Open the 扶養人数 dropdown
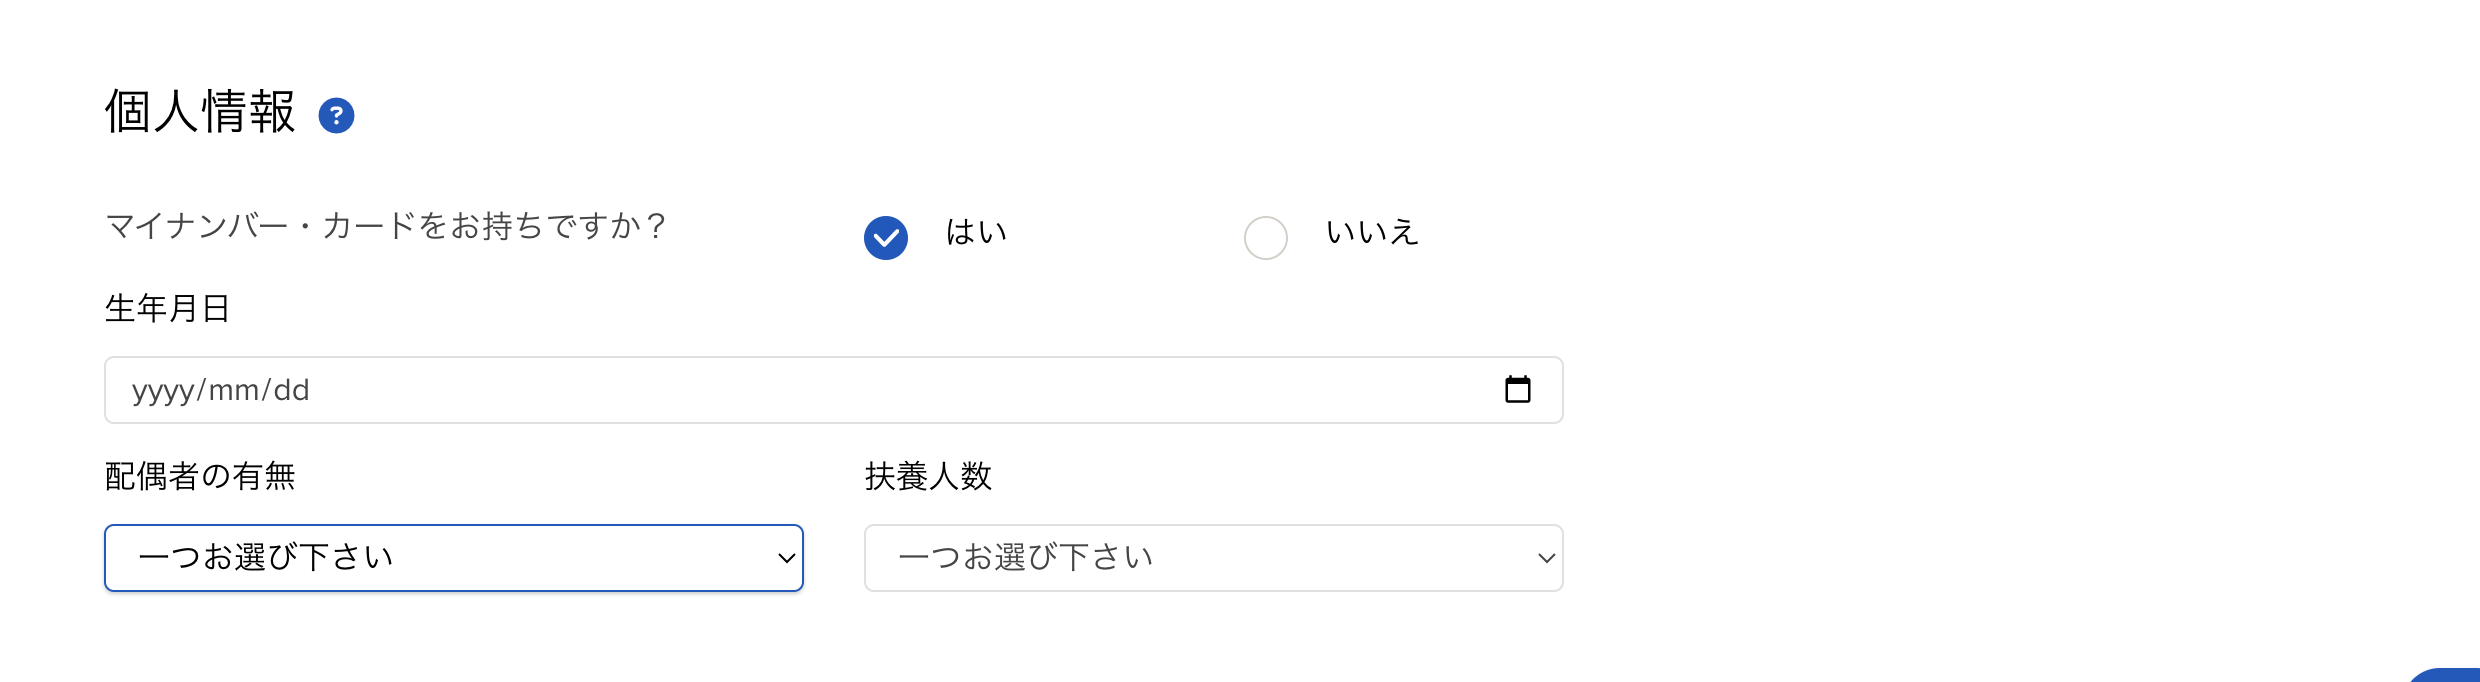Image resolution: width=2480 pixels, height=682 pixels. (x=1213, y=558)
